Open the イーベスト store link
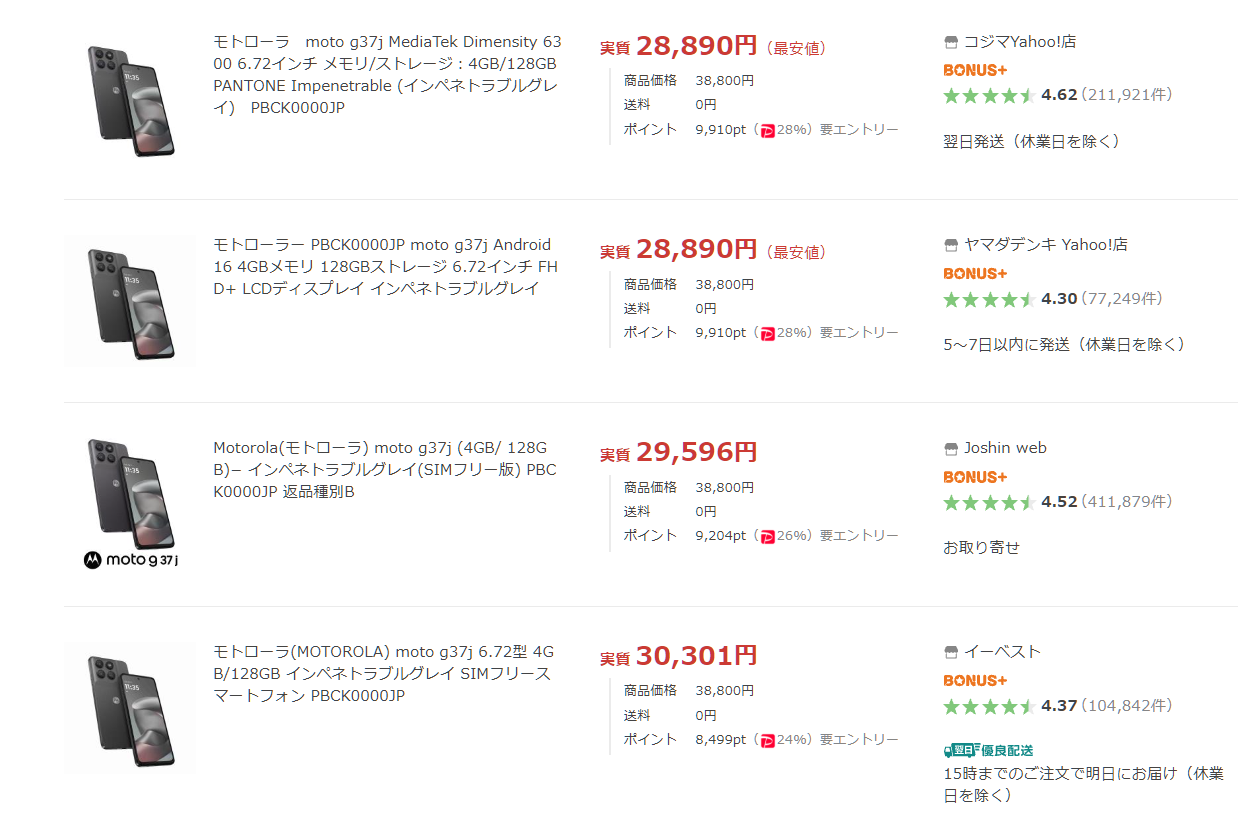 (1002, 652)
